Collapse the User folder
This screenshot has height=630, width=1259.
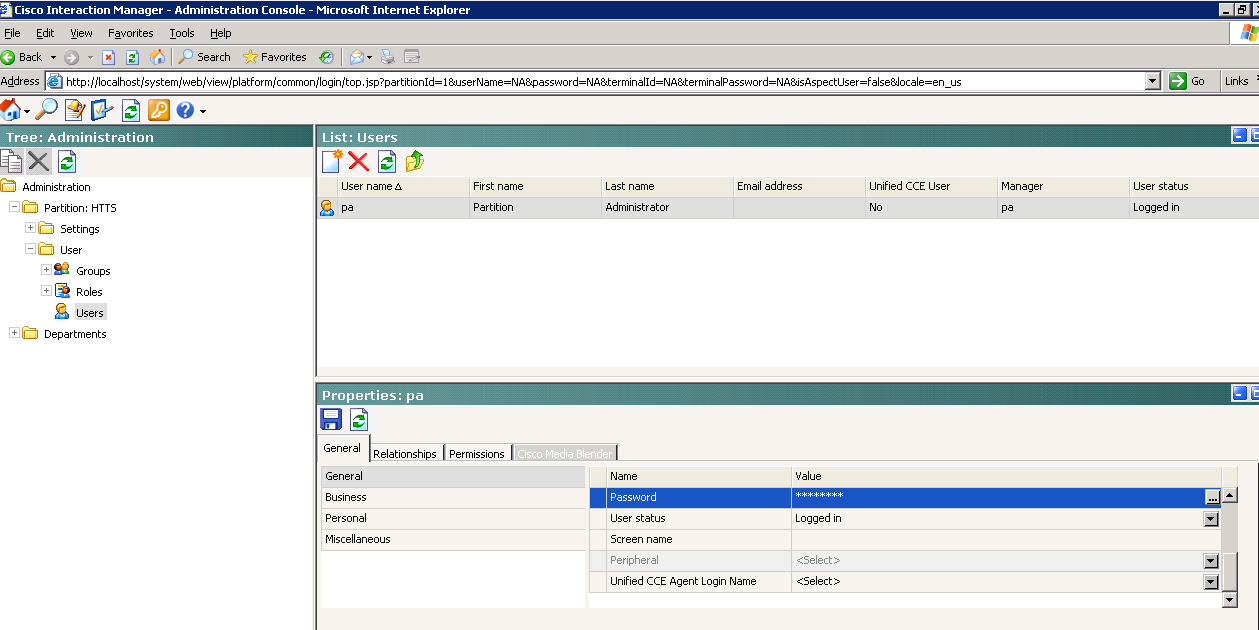click(x=30, y=250)
